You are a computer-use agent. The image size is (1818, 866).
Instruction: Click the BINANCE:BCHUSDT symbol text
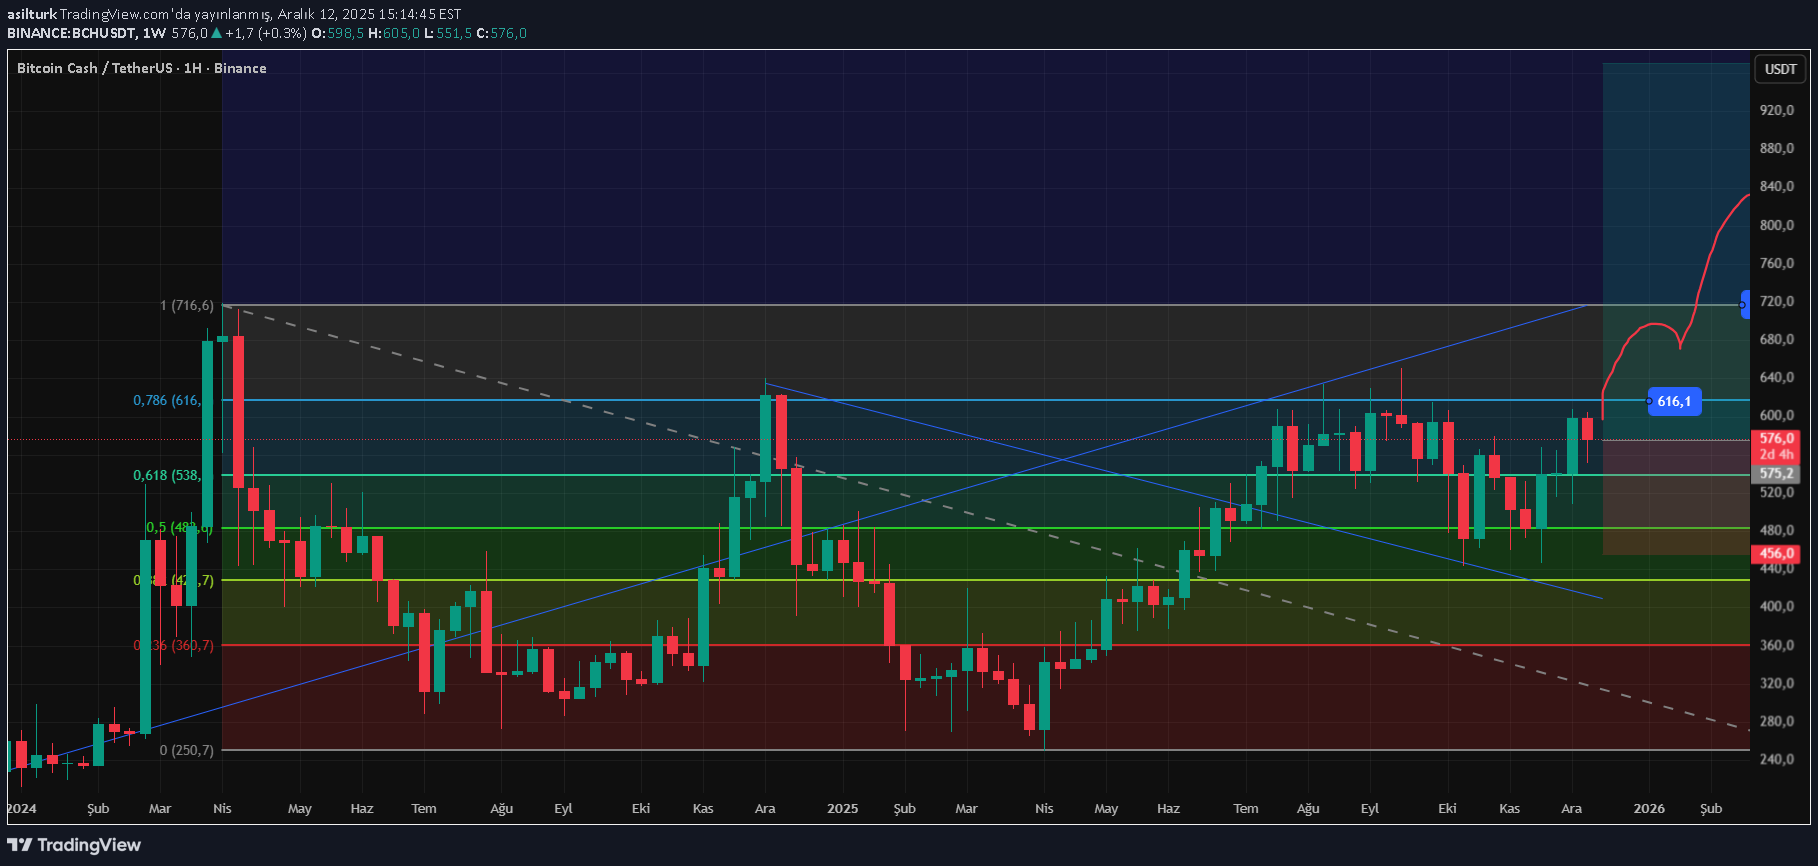[x=71, y=33]
